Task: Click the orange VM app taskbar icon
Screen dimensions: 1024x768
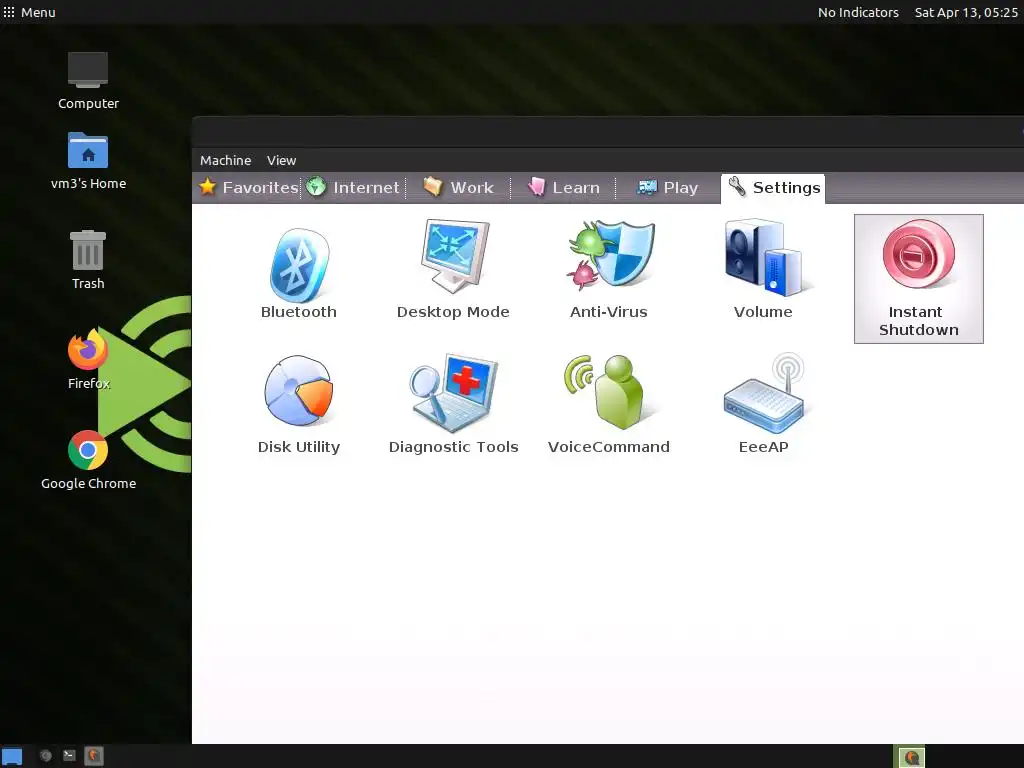Action: click(94, 756)
